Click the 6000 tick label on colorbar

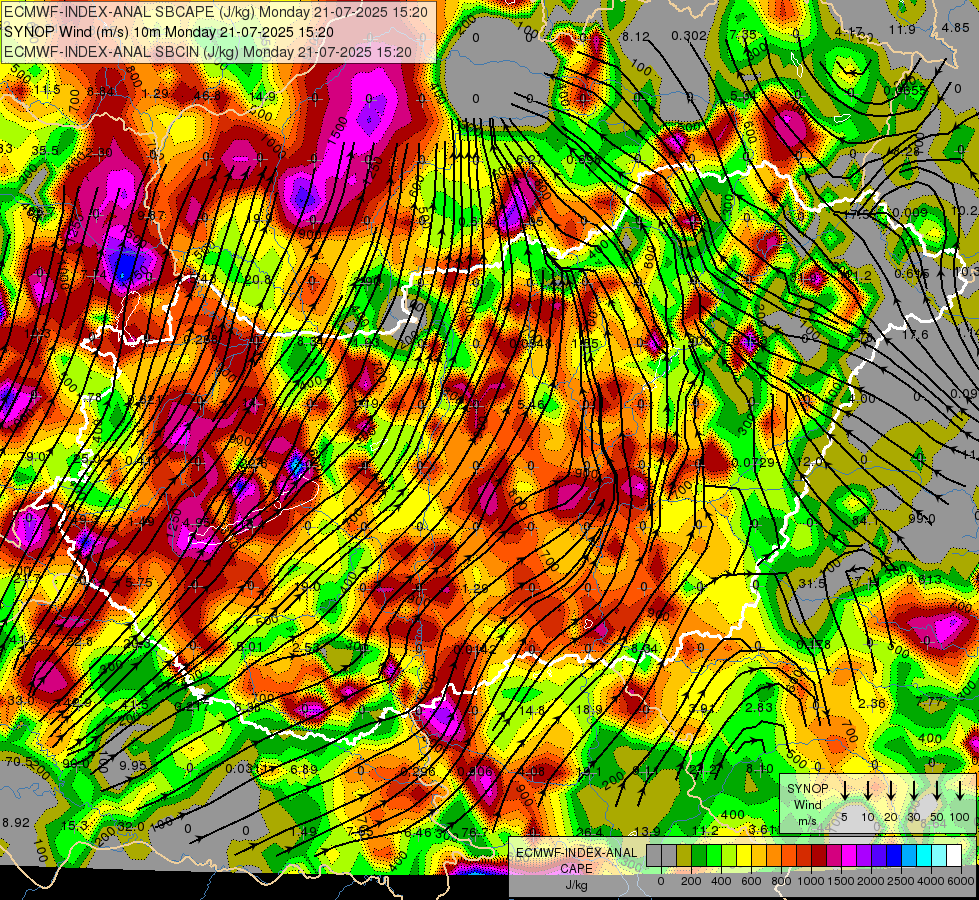click(961, 881)
